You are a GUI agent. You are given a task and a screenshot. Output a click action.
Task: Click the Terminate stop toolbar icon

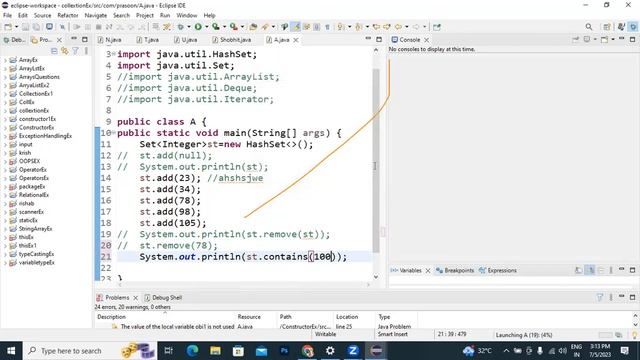coord(98,27)
